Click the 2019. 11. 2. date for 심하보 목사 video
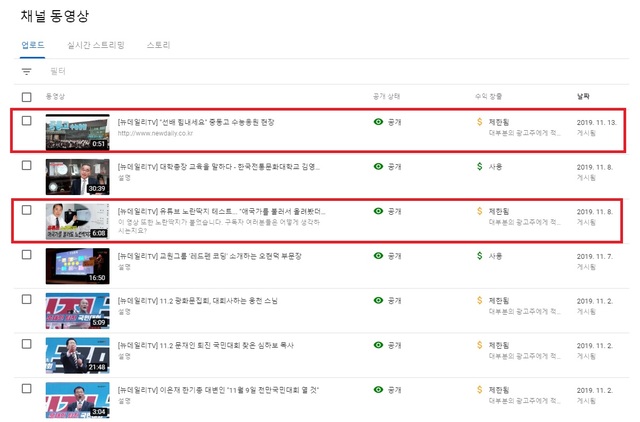The image size is (640, 422). (x=595, y=346)
